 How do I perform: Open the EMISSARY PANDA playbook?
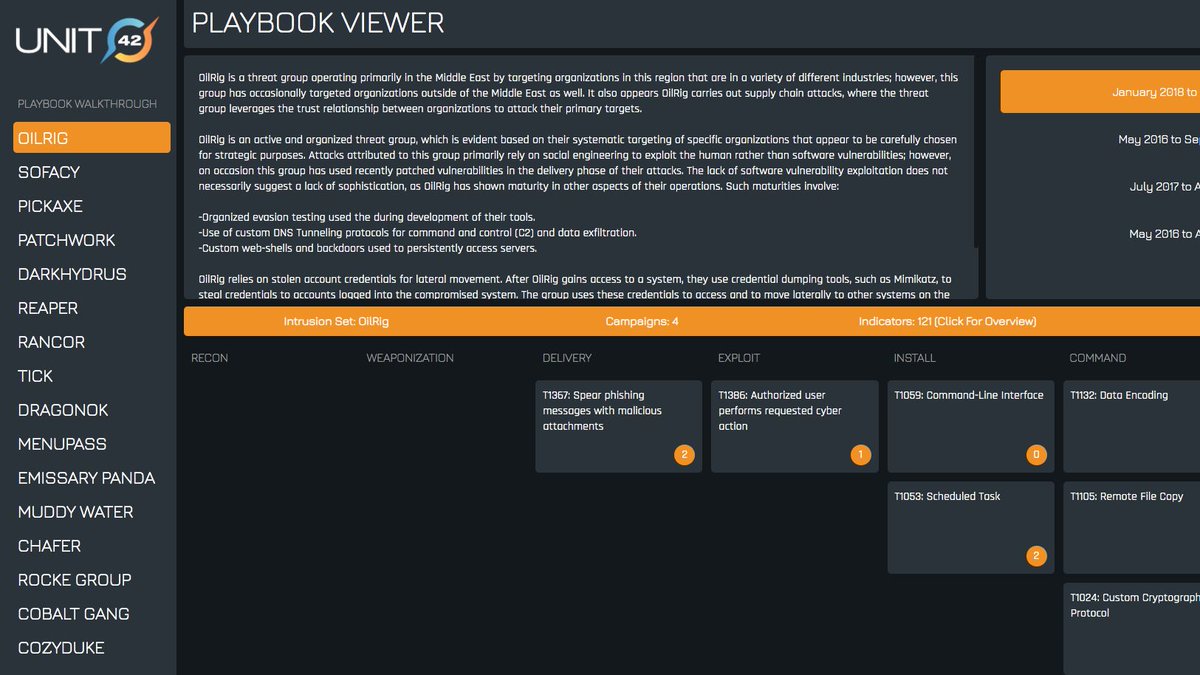[x=87, y=478]
